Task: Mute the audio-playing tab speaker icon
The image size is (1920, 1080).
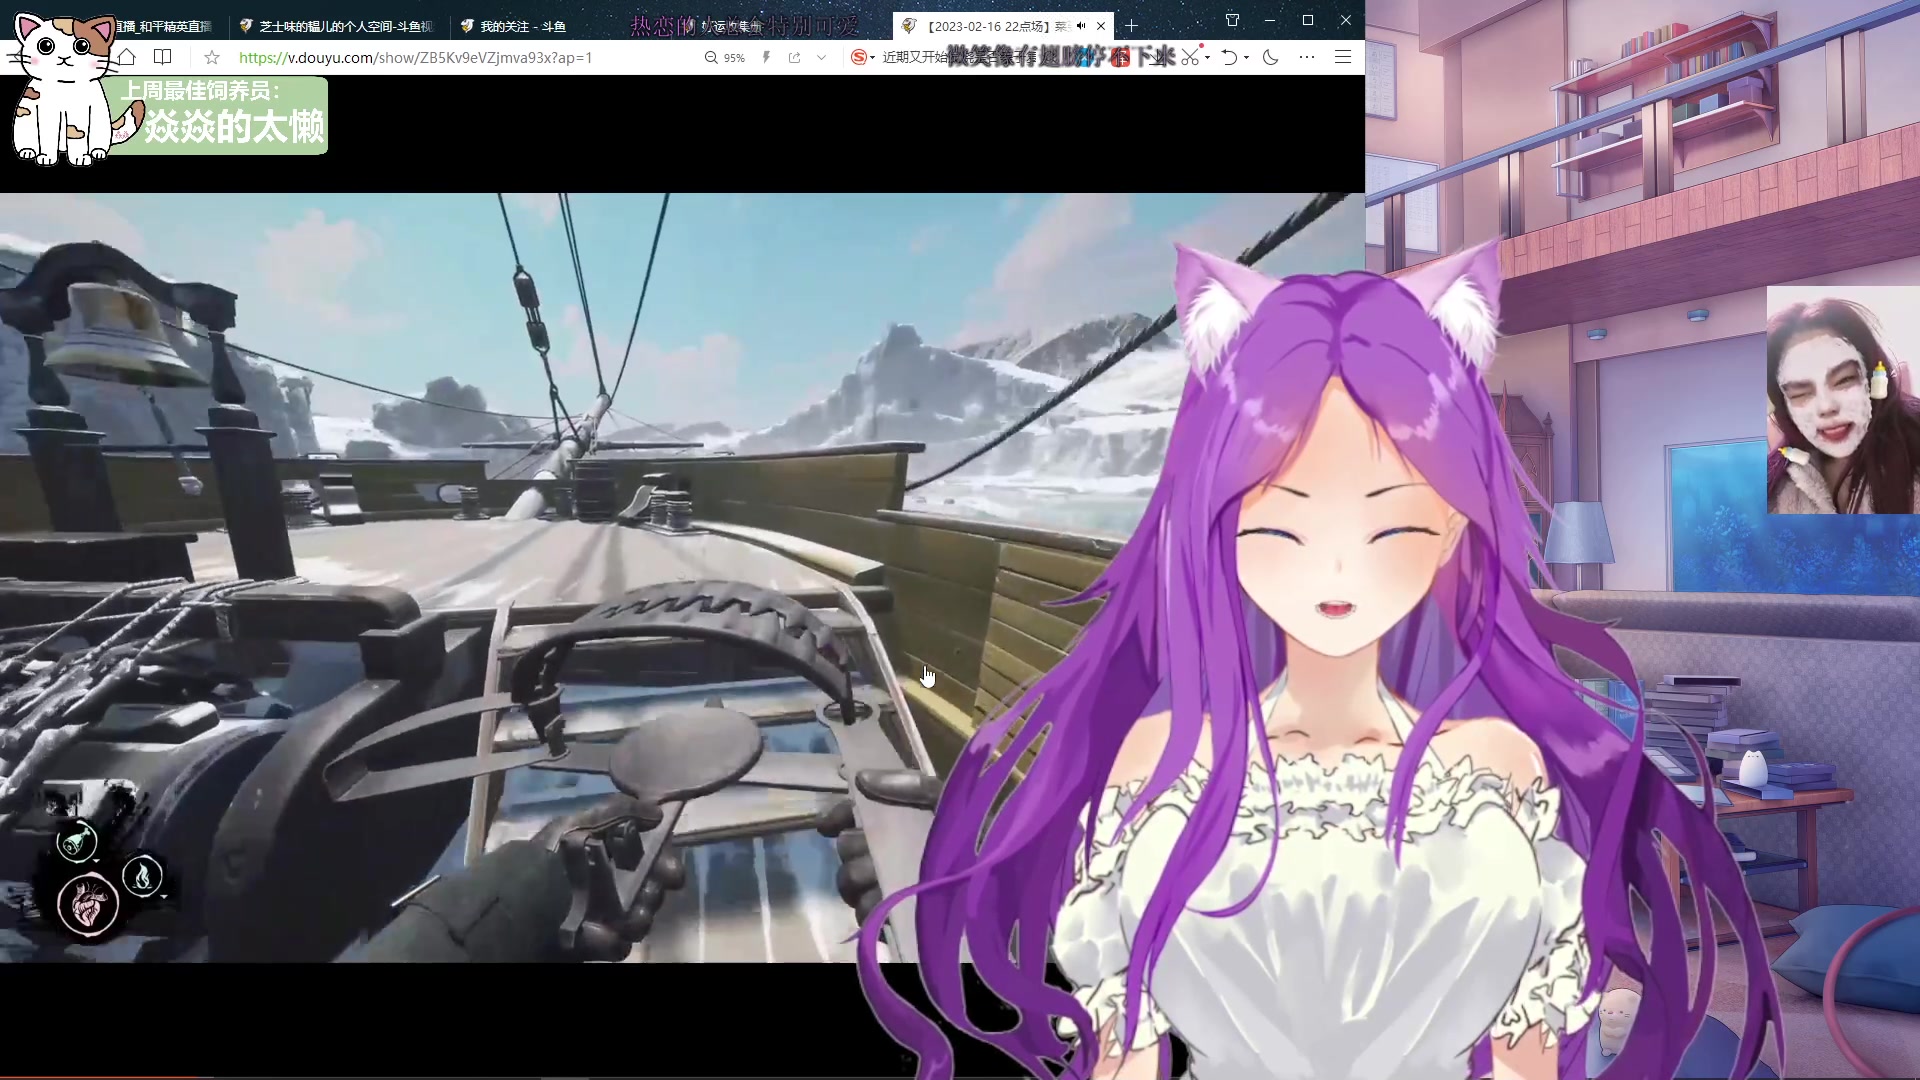Action: coord(1081,26)
